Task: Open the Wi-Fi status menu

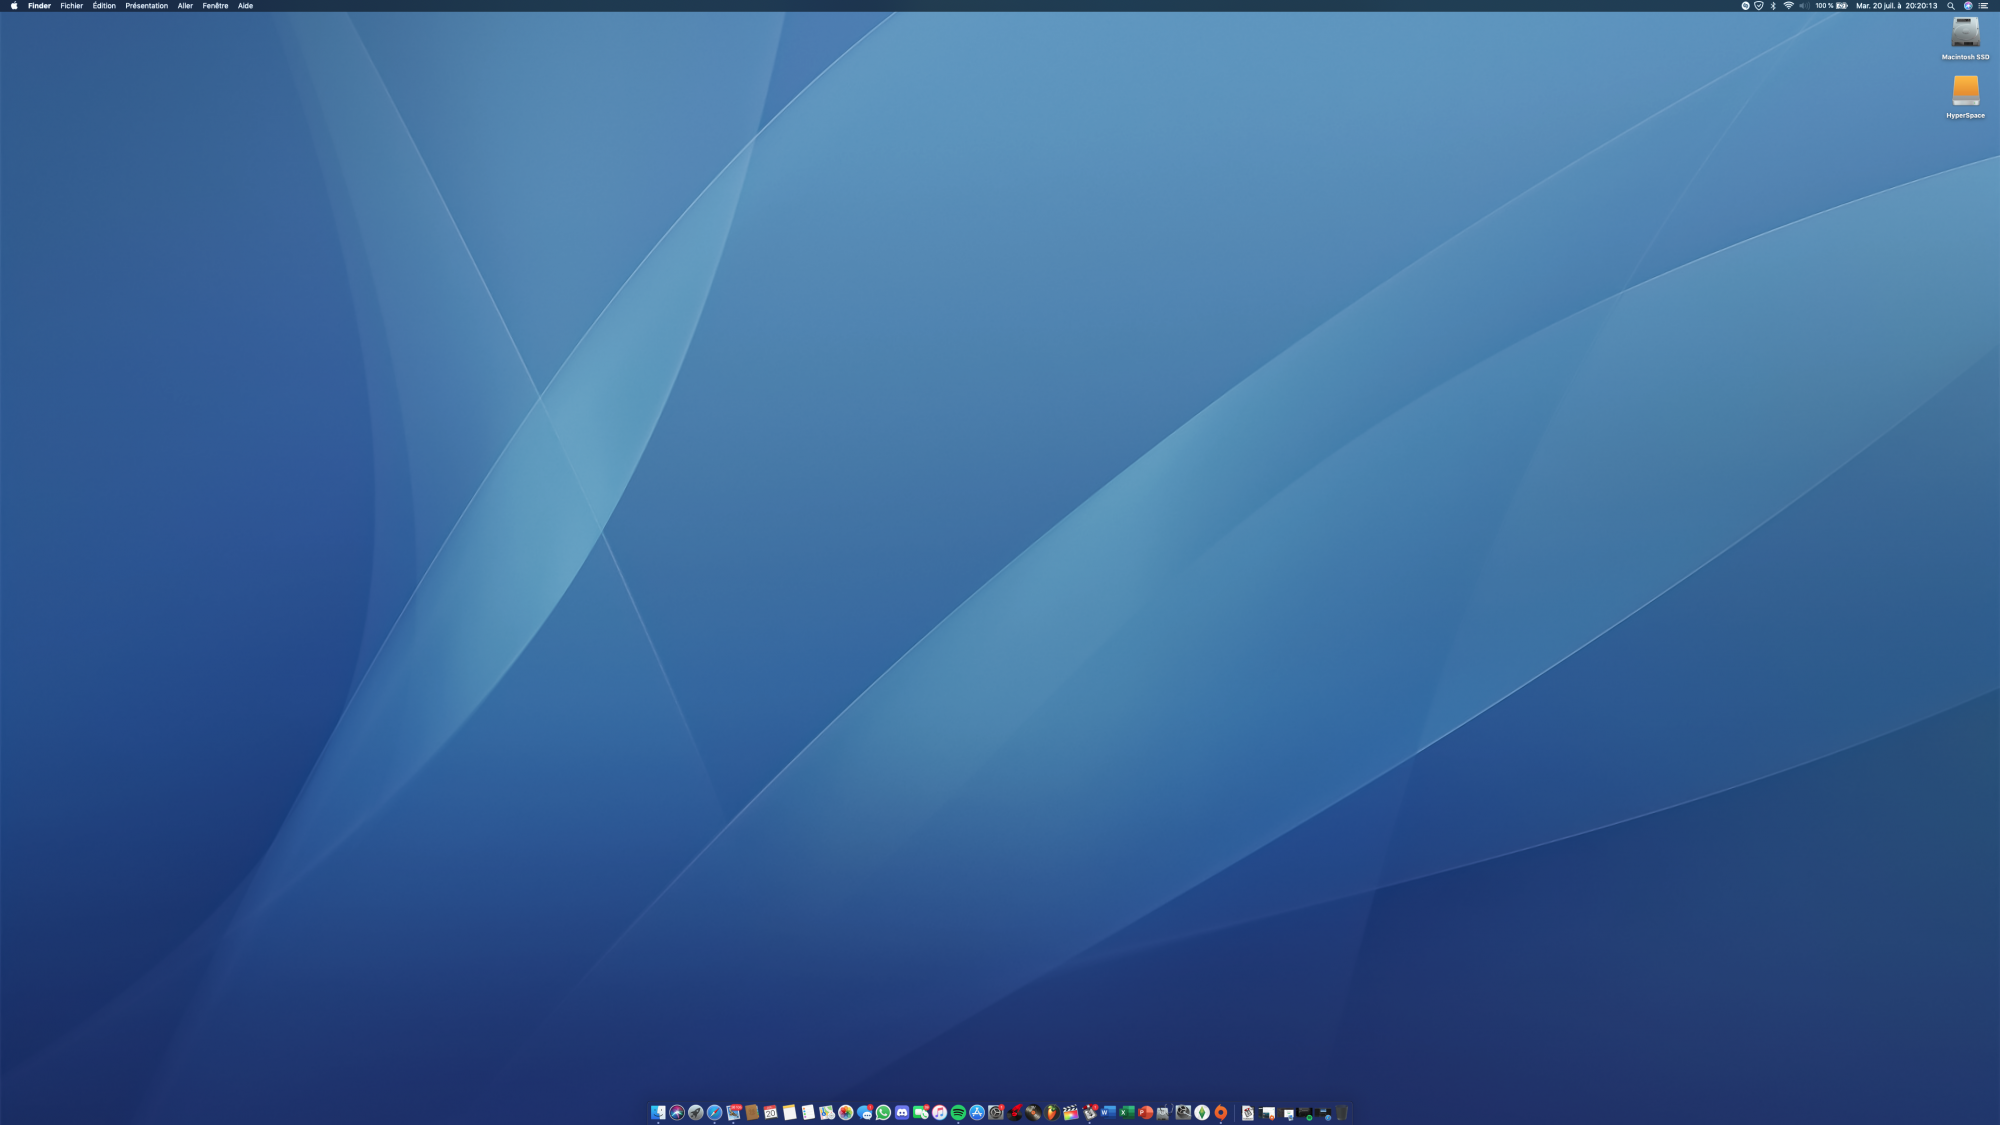Action: tap(1788, 6)
